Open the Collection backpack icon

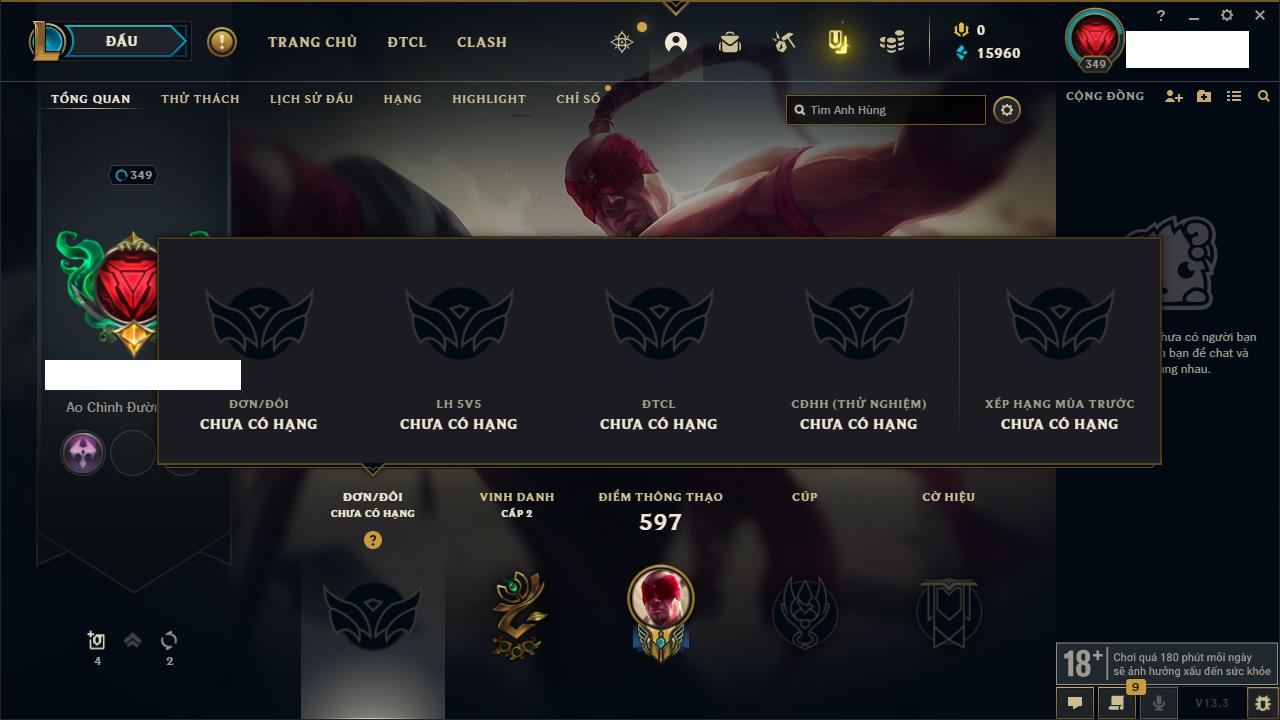(x=730, y=42)
